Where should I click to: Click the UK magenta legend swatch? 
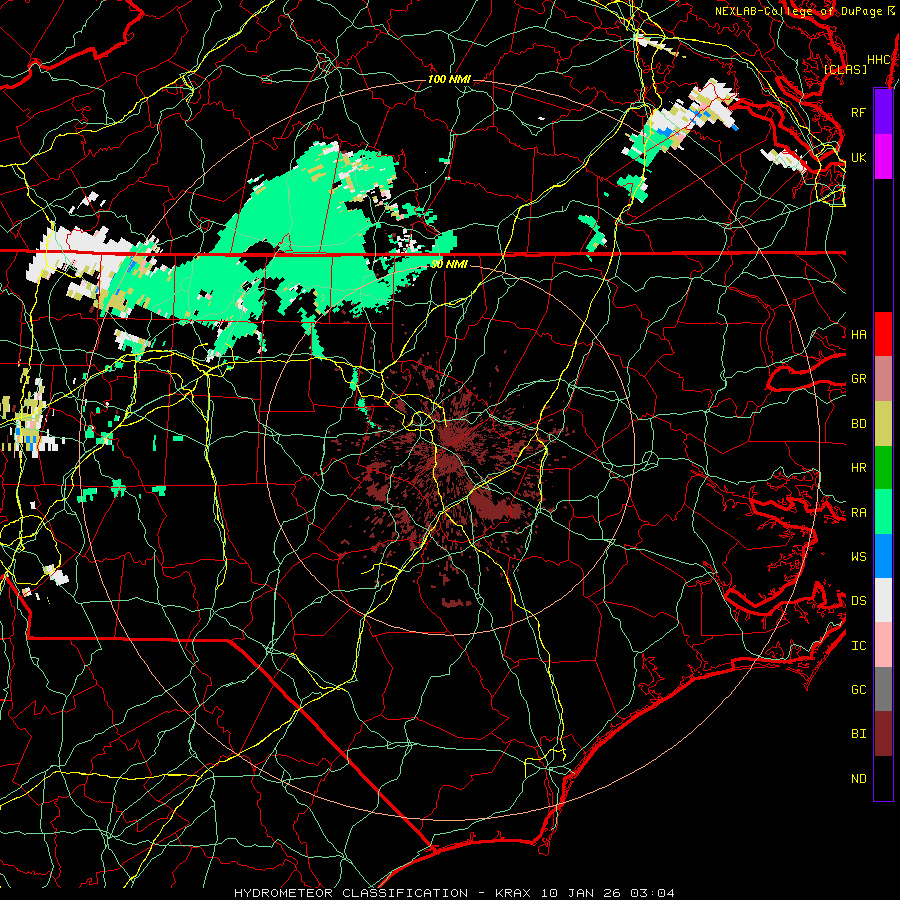(x=883, y=156)
